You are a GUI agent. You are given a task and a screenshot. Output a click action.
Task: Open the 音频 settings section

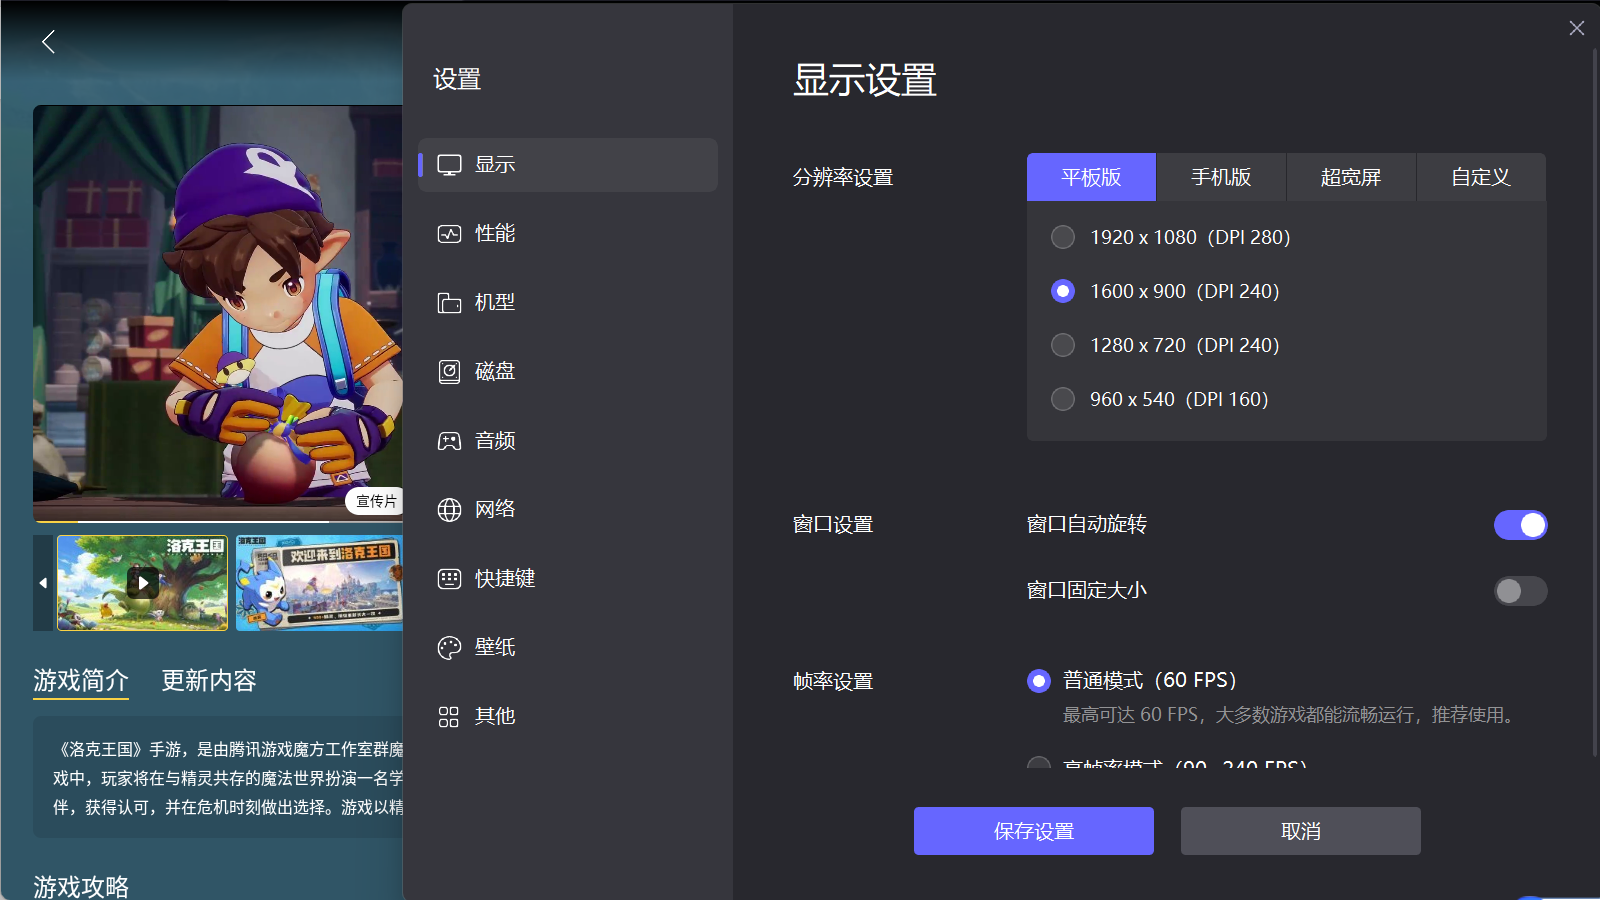pyautogui.click(x=568, y=441)
